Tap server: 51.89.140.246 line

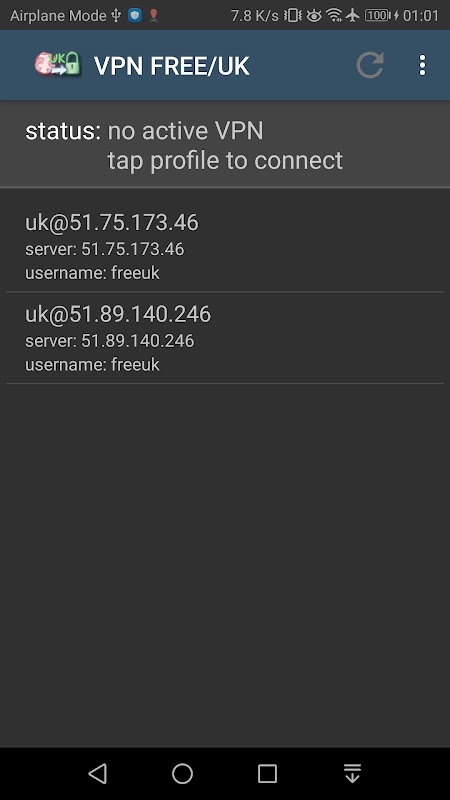coord(110,341)
